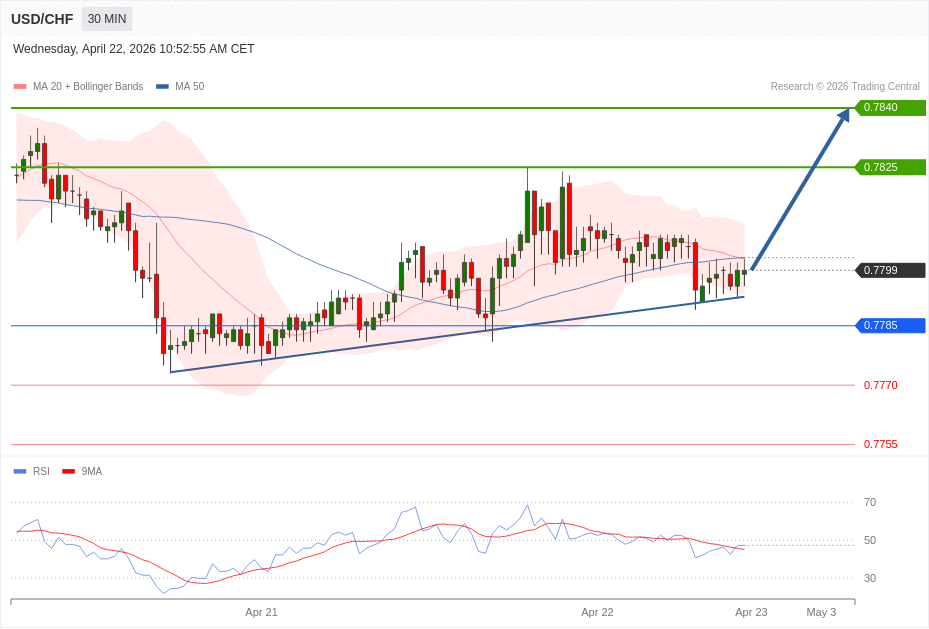Toggle the MA 20 + Bollinger Bands legend label
This screenshot has width=929, height=629.
click(x=88, y=87)
